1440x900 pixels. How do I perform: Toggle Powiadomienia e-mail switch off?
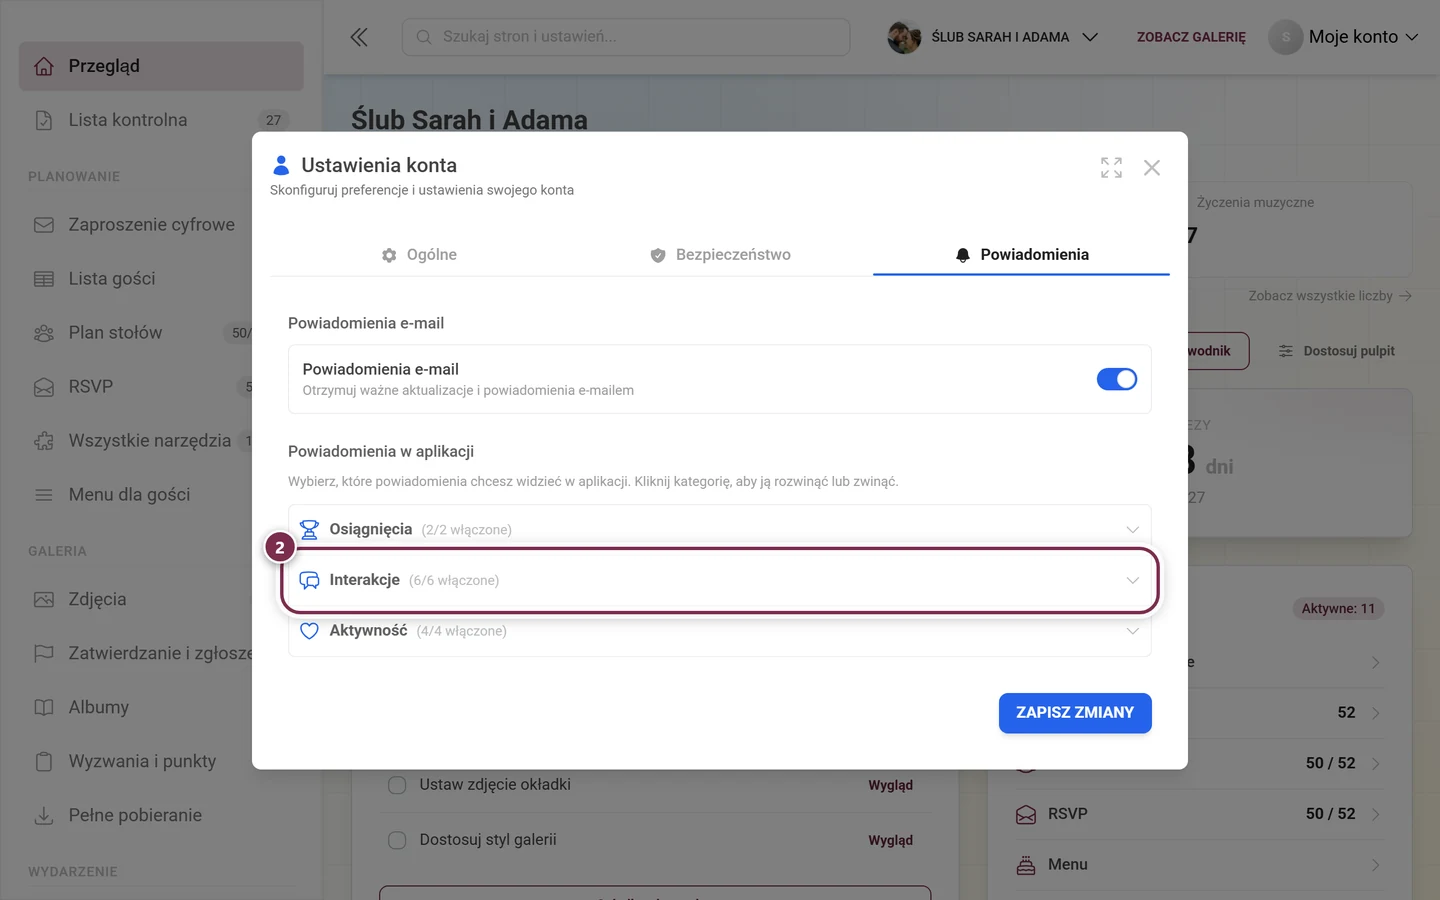click(x=1117, y=379)
